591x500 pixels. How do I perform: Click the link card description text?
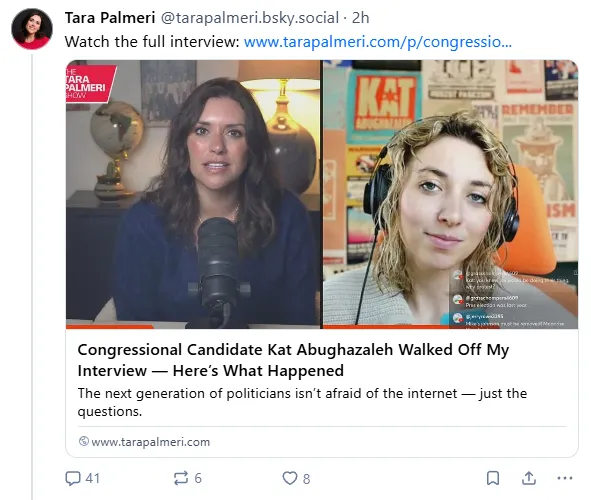pyautogui.click(x=302, y=402)
